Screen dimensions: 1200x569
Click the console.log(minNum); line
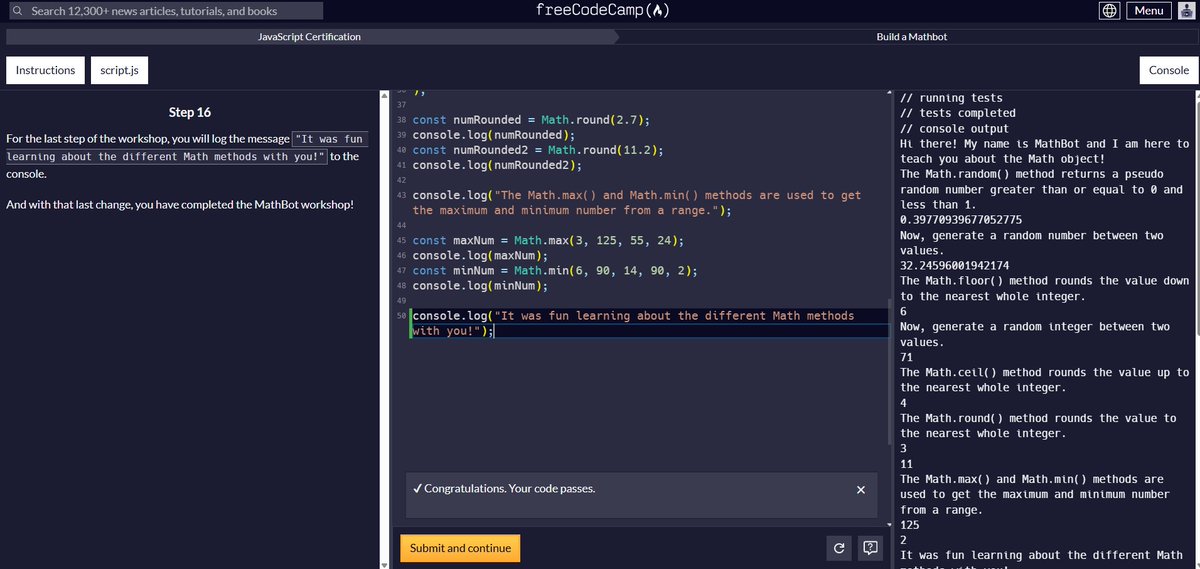click(480, 285)
